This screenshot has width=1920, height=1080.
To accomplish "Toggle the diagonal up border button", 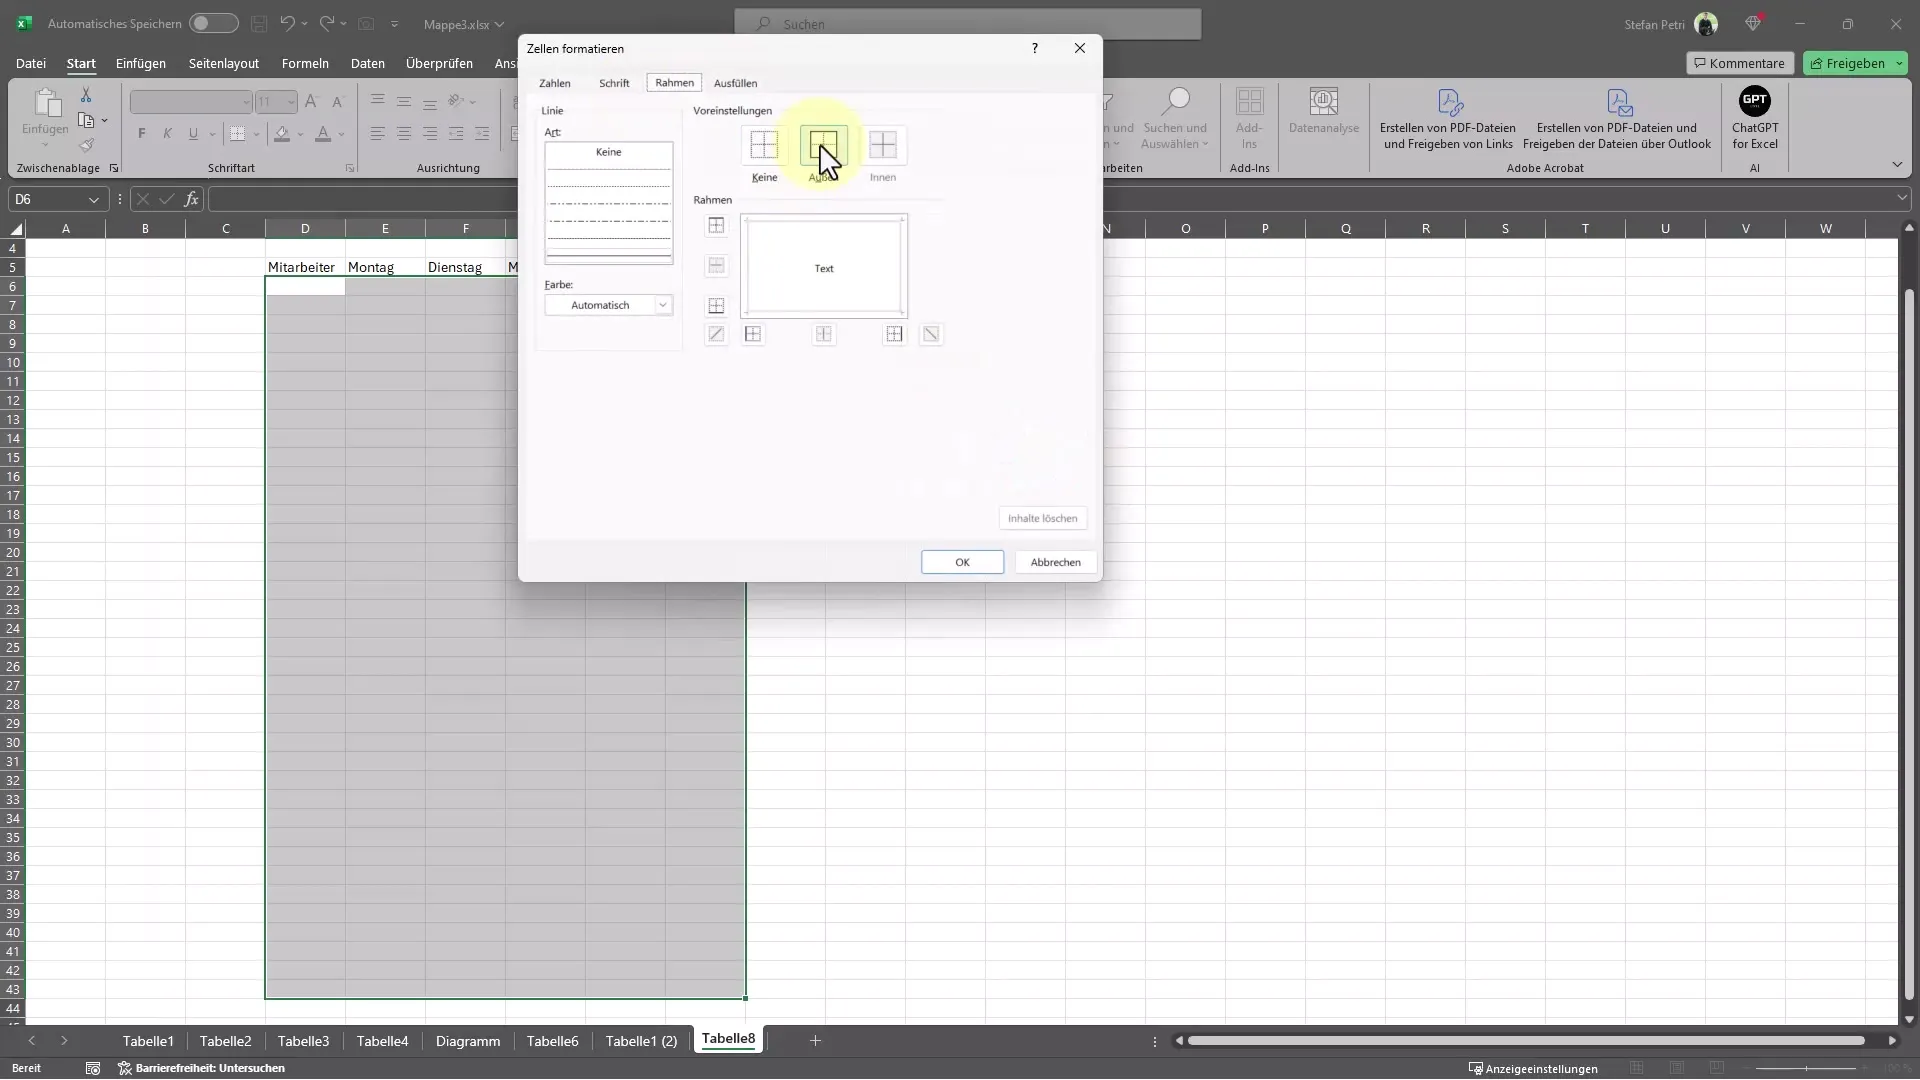I will (x=716, y=334).
